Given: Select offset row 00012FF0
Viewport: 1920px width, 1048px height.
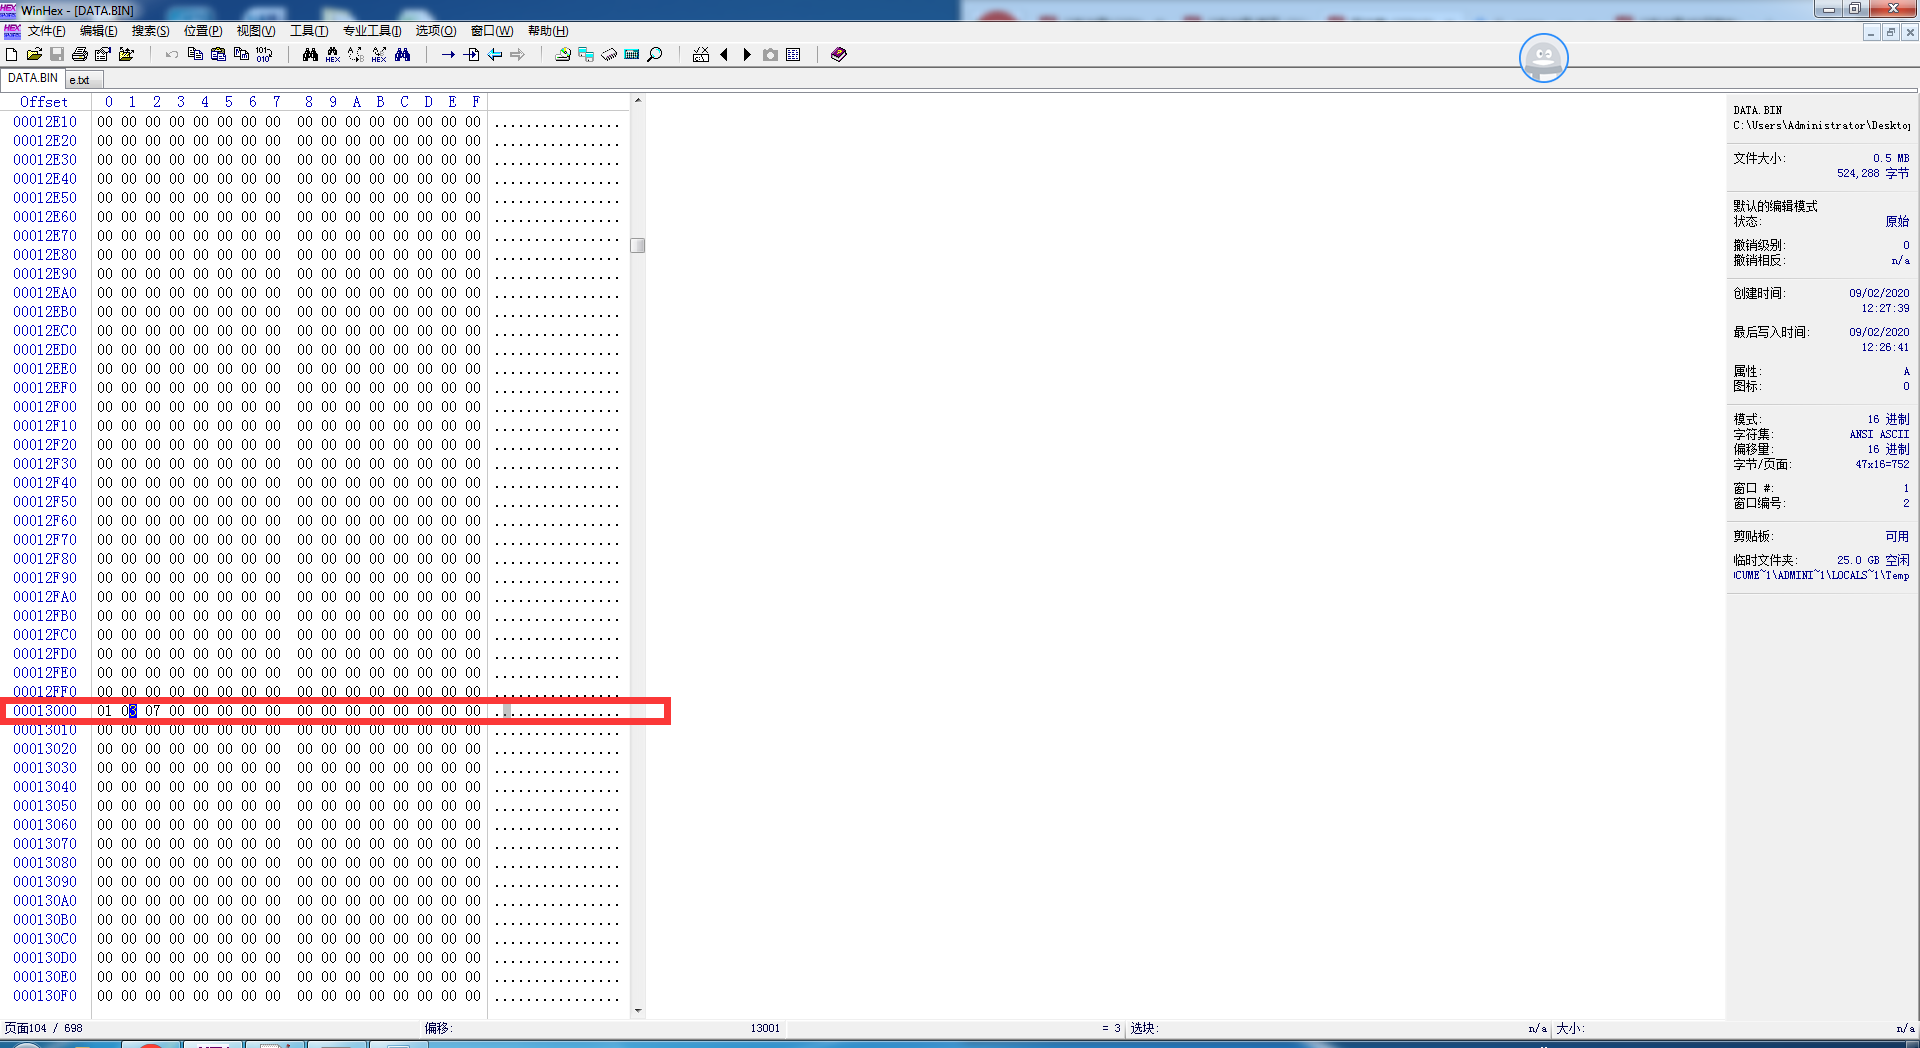Looking at the screenshot, I should [45, 692].
